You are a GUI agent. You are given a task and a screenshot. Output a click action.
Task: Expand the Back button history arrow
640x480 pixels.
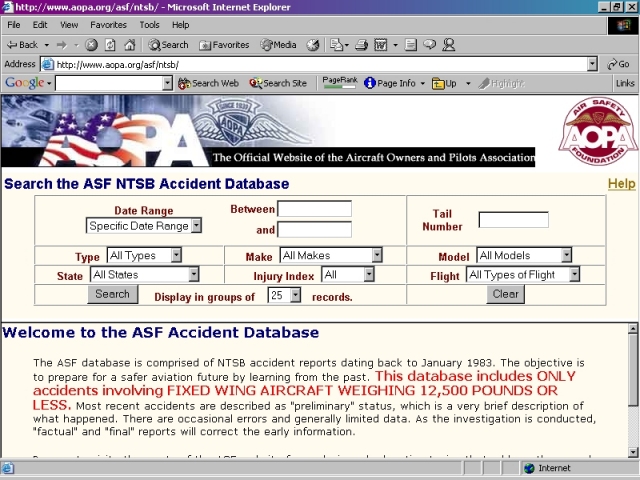click(47, 45)
